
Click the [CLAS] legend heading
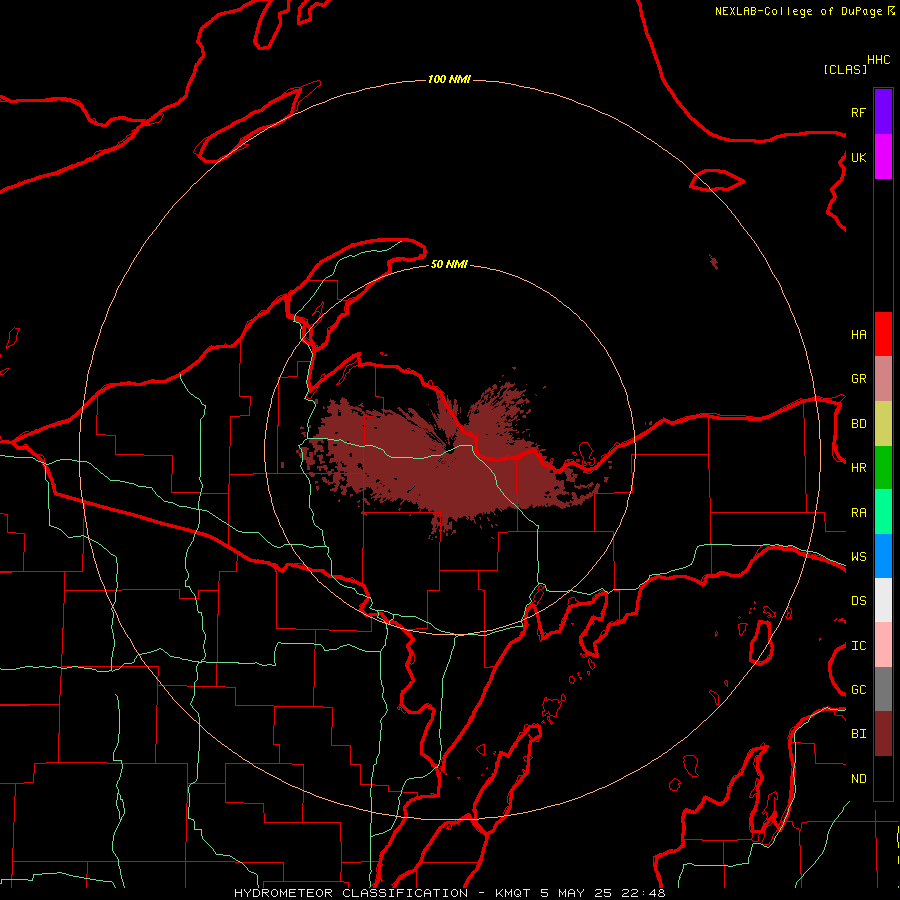coord(845,69)
